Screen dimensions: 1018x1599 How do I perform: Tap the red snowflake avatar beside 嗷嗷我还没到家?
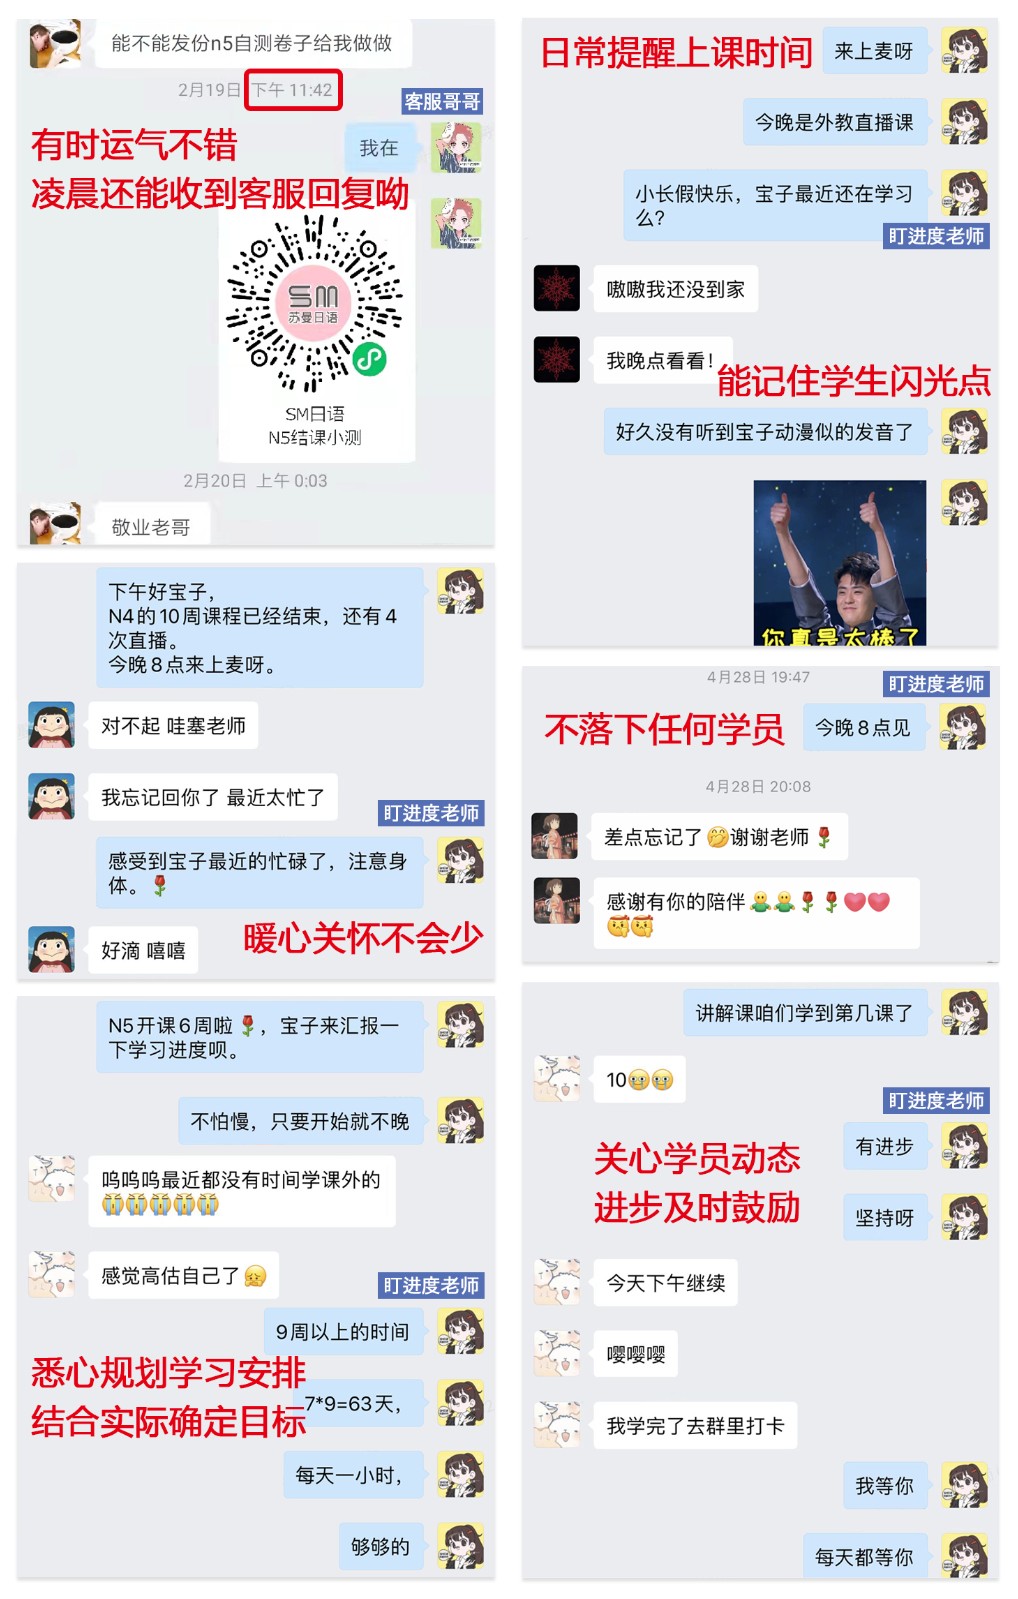click(x=557, y=288)
